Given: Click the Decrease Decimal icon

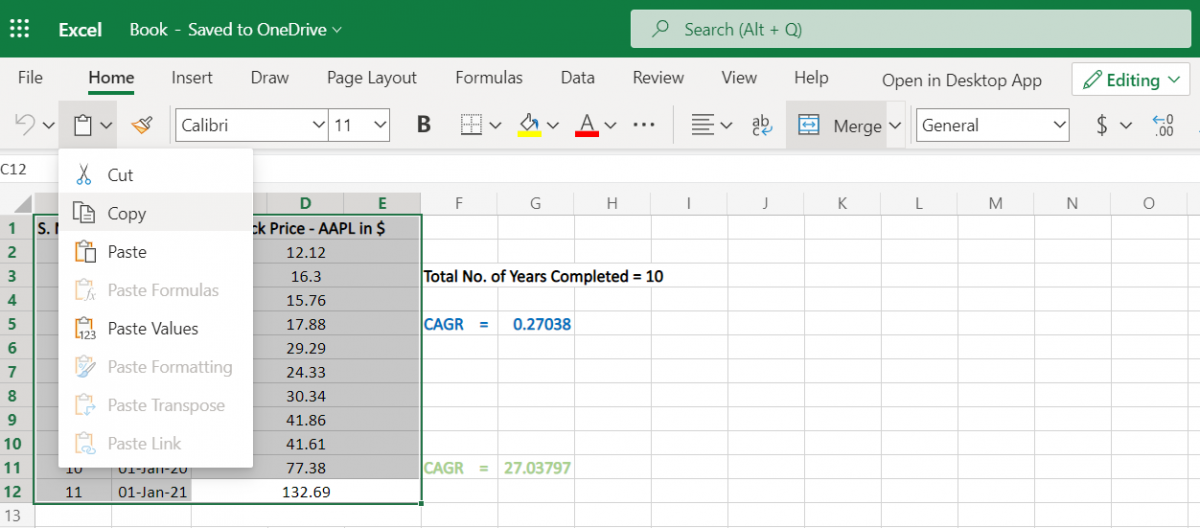Looking at the screenshot, I should pyautogui.click(x=1163, y=125).
